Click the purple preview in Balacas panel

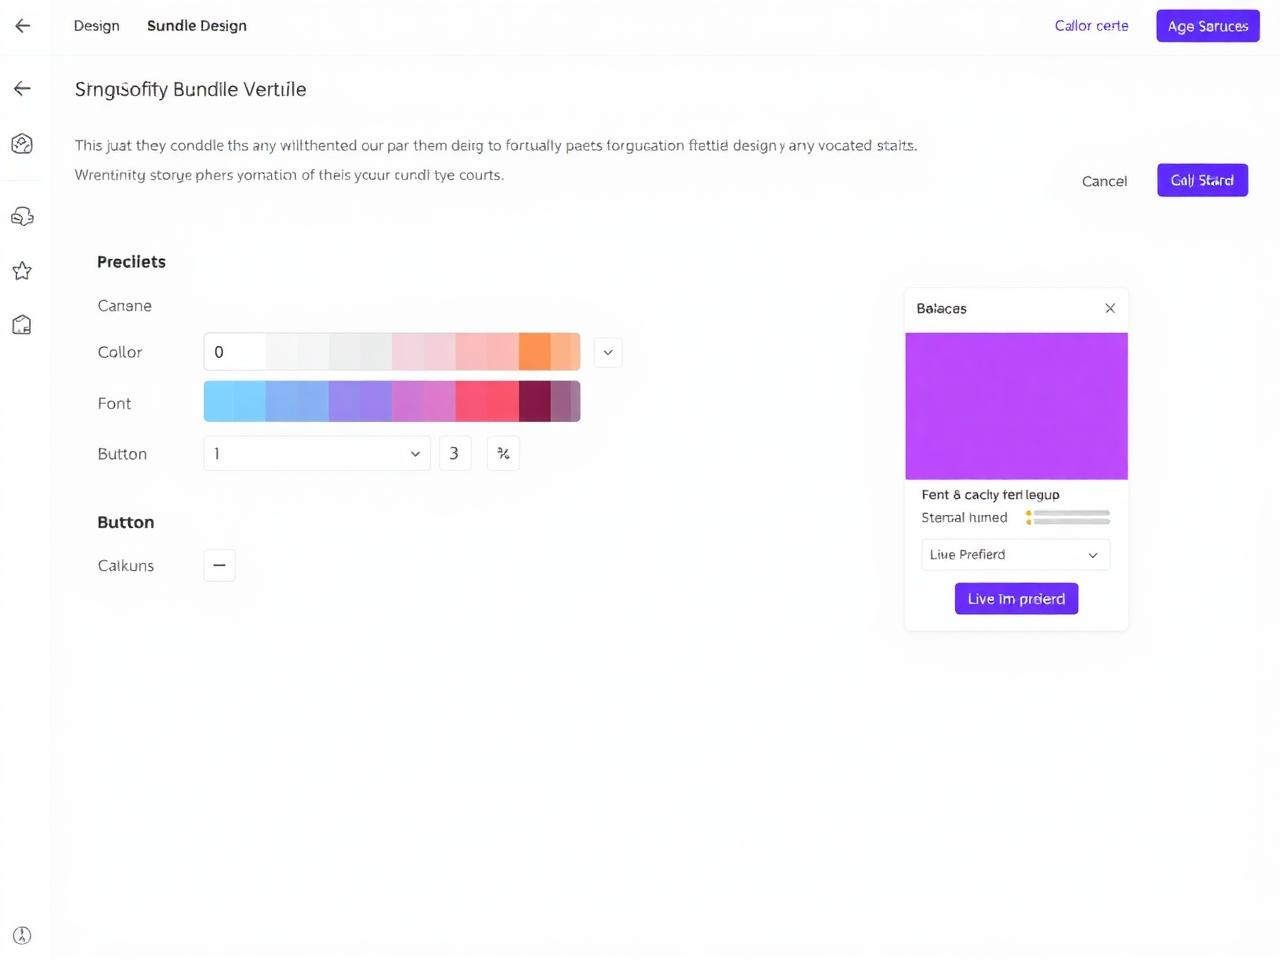(x=1016, y=406)
